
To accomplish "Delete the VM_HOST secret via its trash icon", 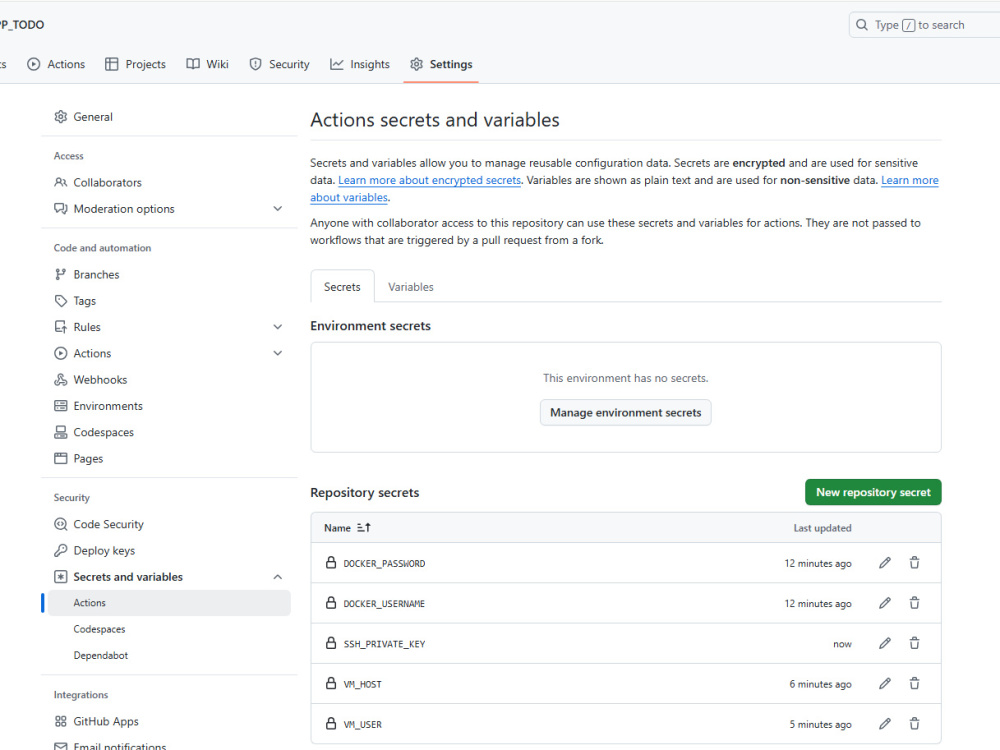I will point(915,684).
